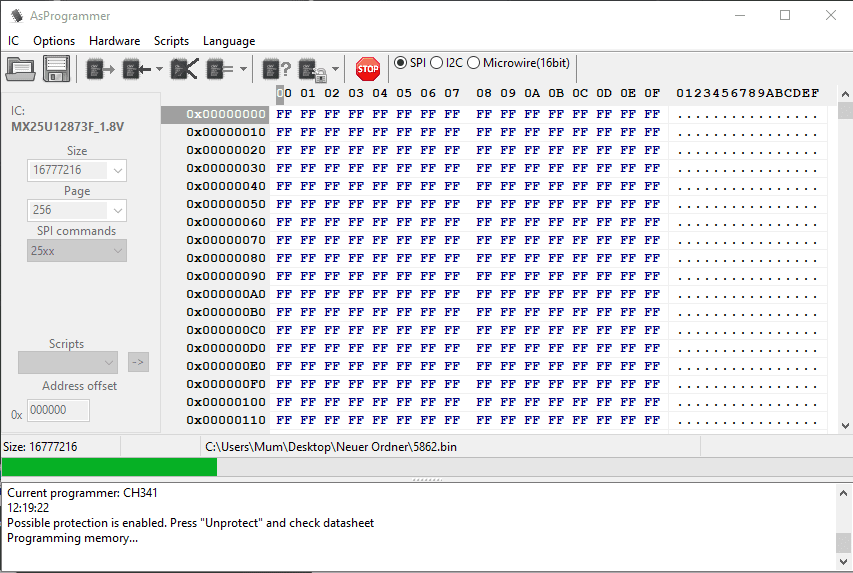This screenshot has width=853, height=573.
Task: Open the Verify IC dropdown arrow
Action: coord(243,69)
